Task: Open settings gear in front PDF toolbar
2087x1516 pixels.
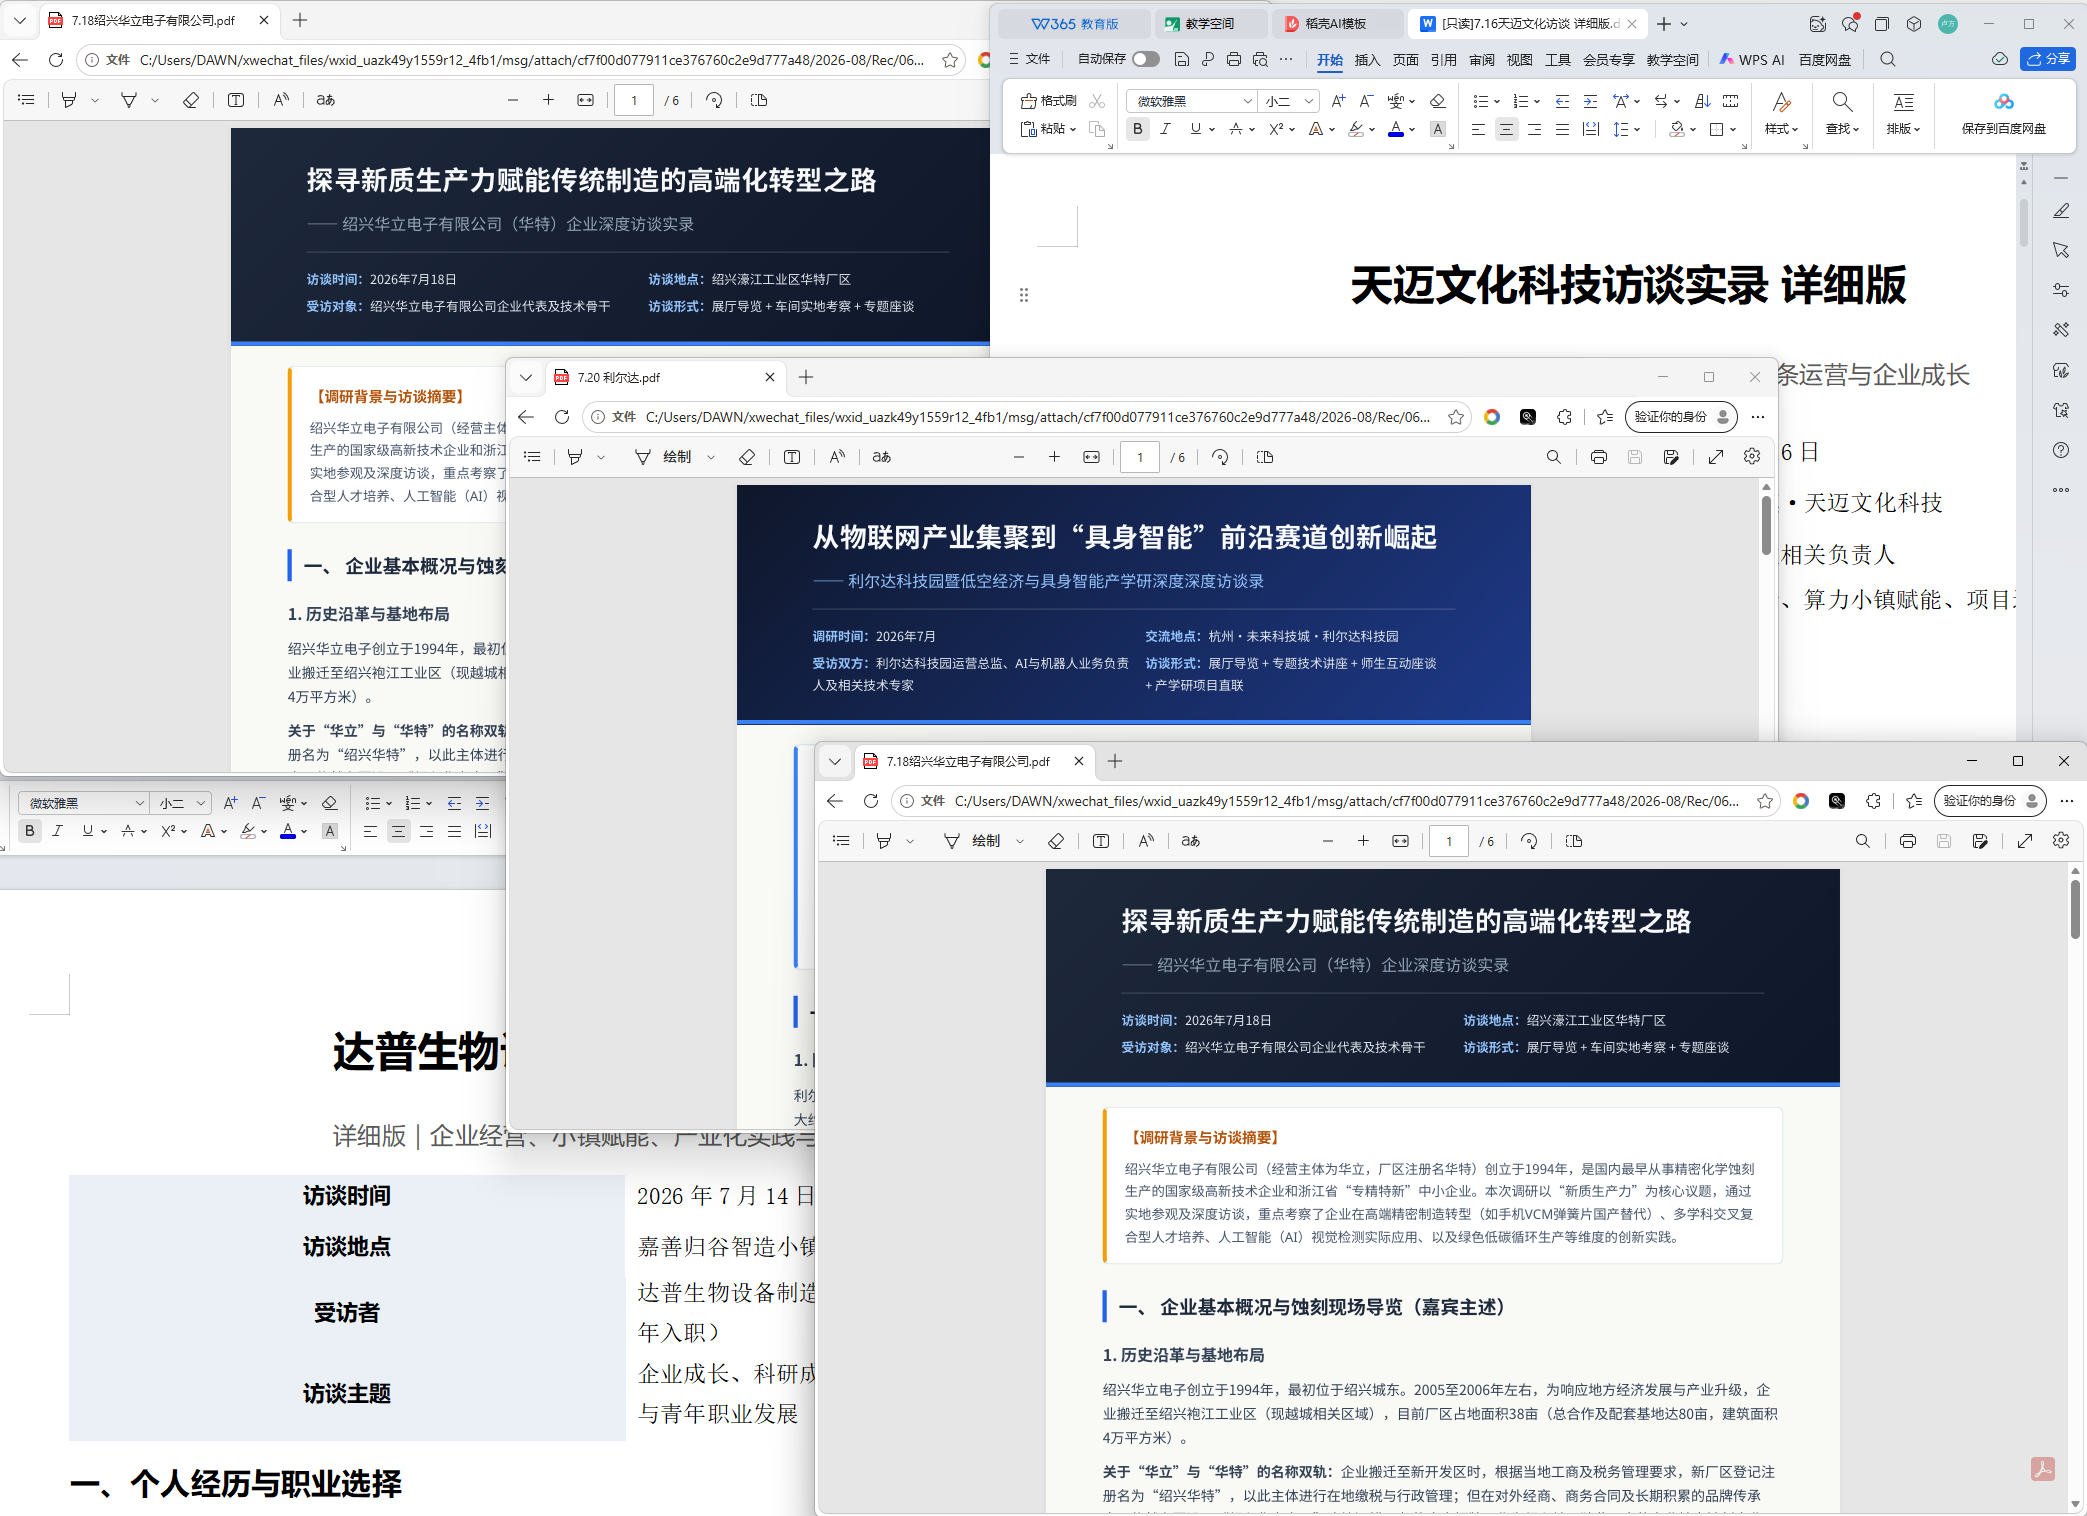Action: [x=2061, y=841]
